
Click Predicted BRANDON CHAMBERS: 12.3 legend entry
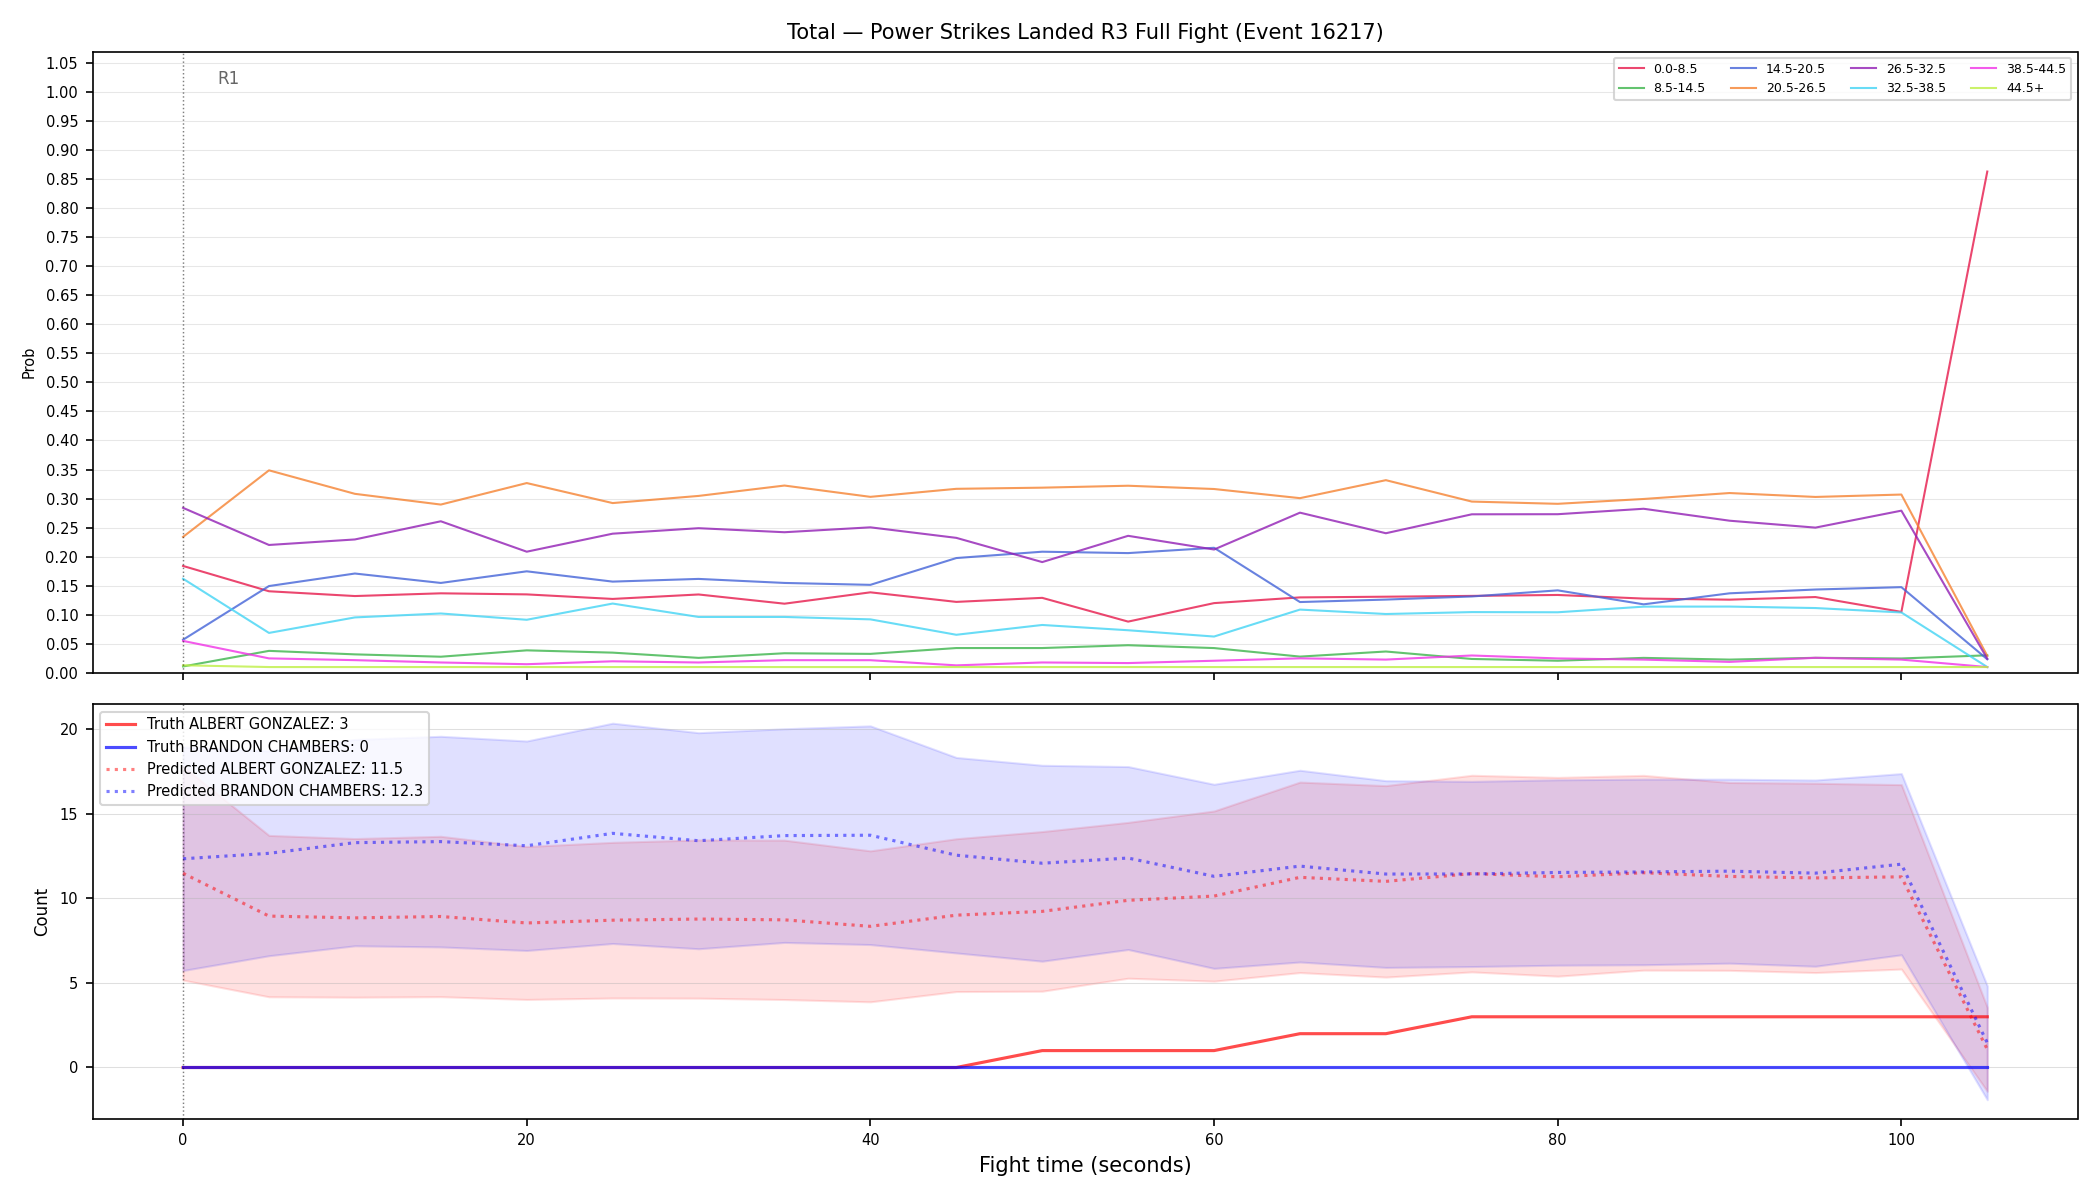[263, 790]
